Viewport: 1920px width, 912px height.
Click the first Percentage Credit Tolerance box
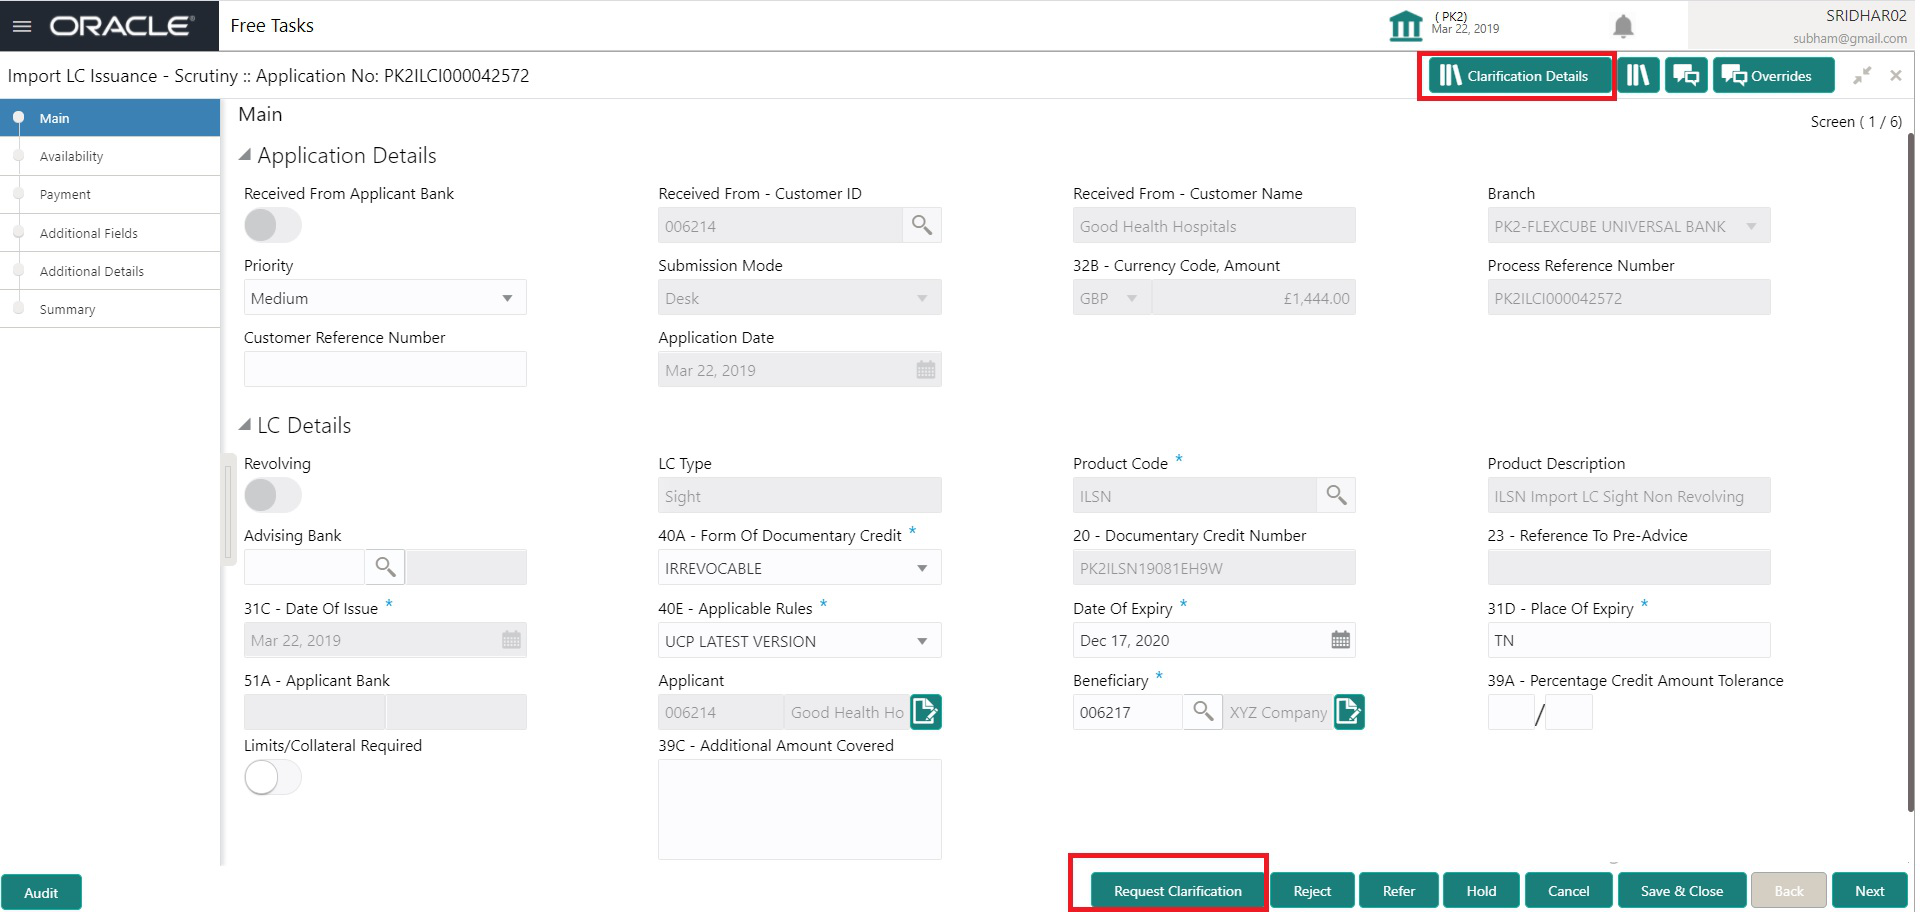(1510, 712)
